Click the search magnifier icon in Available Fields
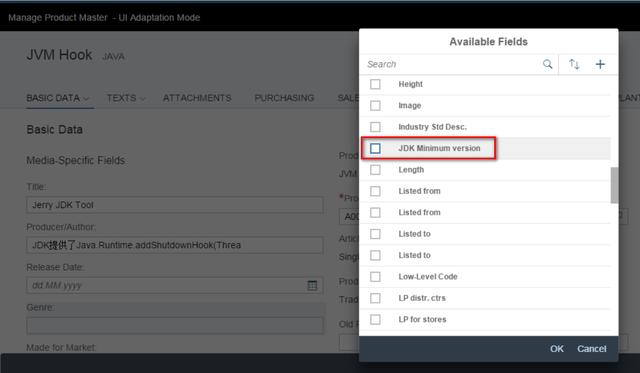This screenshot has width=640, height=373. point(547,64)
